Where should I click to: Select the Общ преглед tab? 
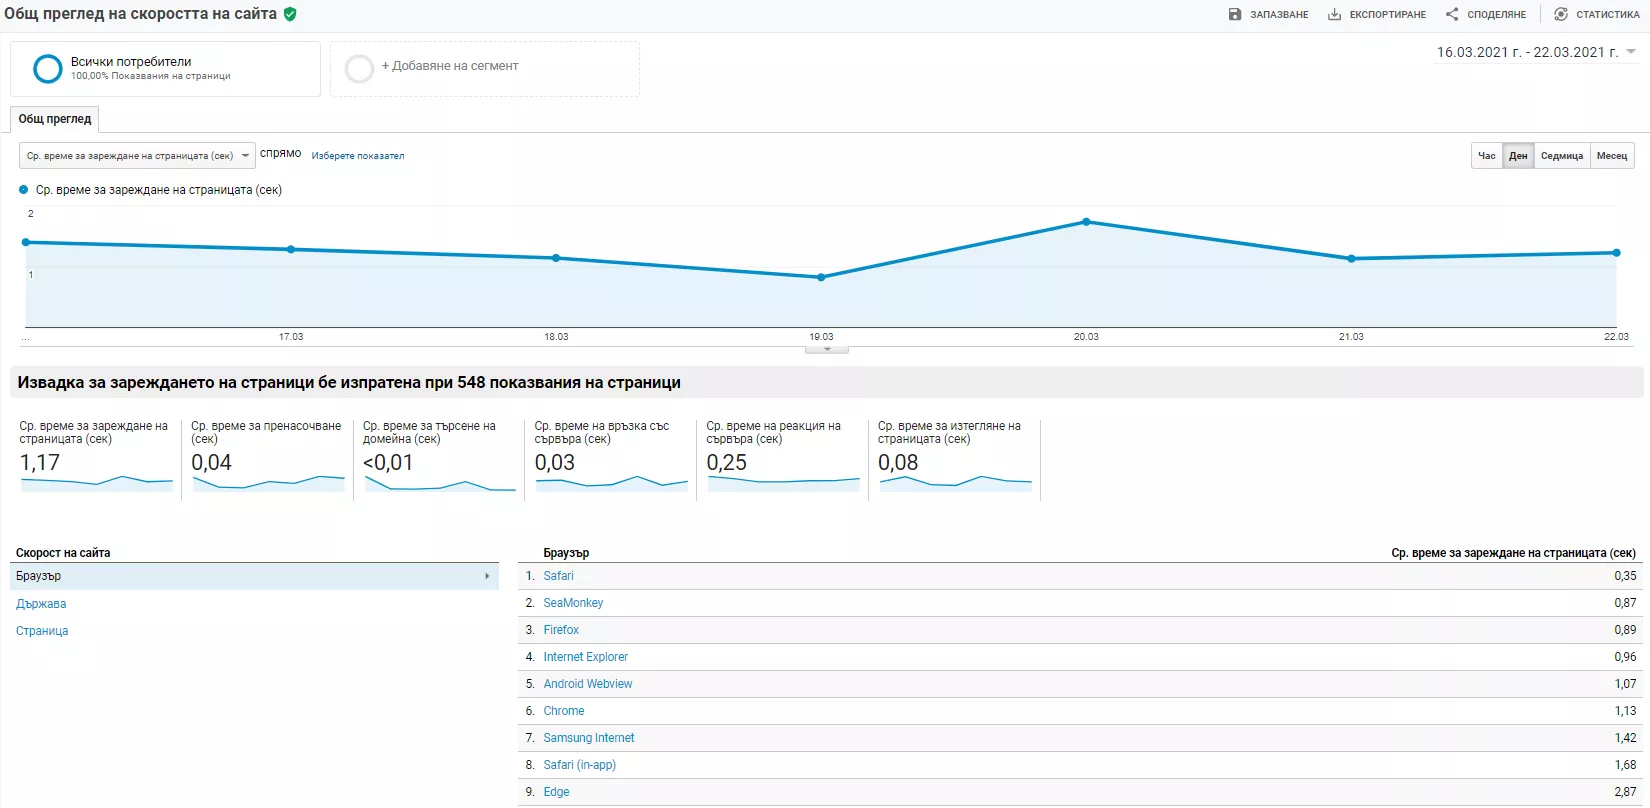tap(55, 119)
